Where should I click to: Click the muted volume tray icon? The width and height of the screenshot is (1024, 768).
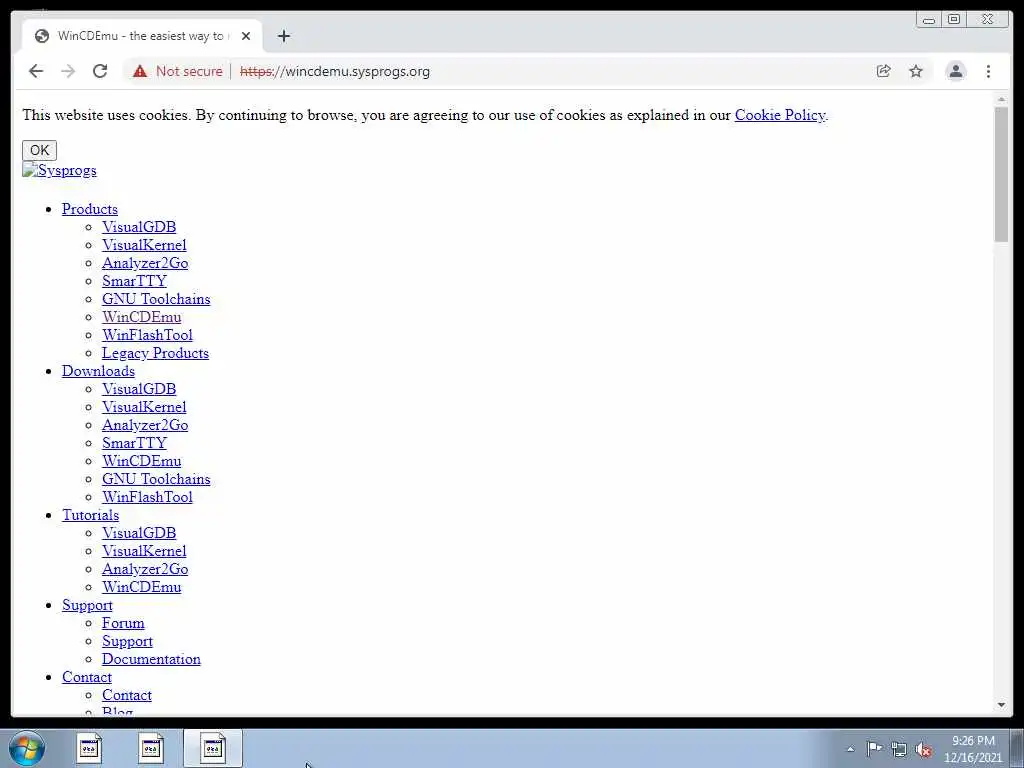click(923, 749)
